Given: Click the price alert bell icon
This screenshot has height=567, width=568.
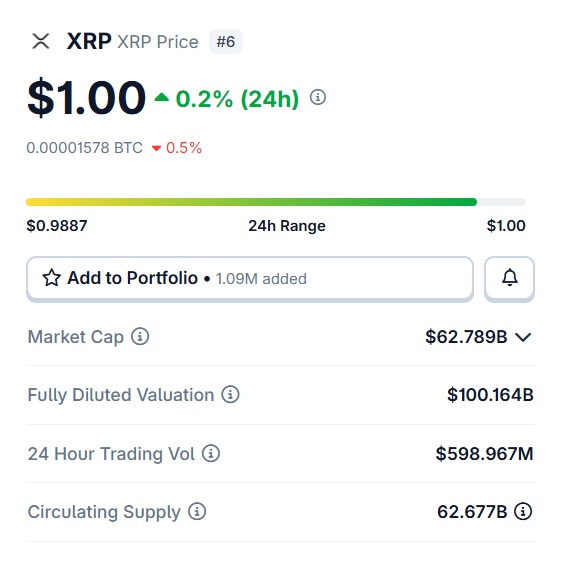Looking at the screenshot, I should tap(509, 278).
